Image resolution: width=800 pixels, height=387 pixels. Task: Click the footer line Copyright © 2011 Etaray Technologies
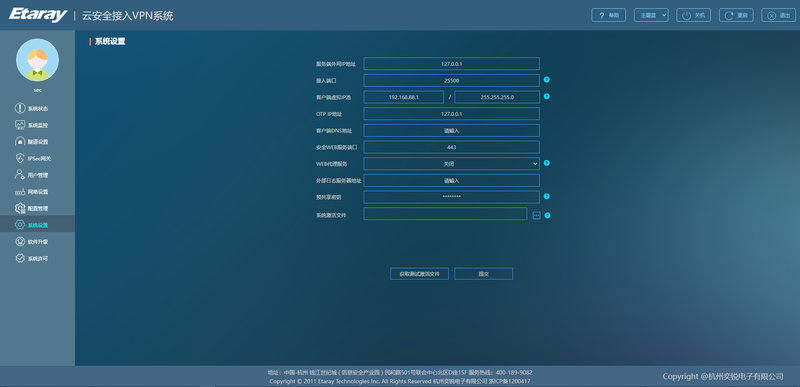(x=399, y=381)
